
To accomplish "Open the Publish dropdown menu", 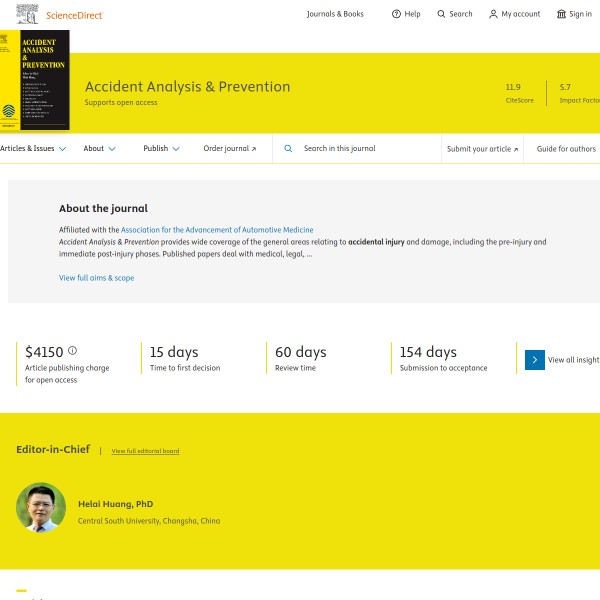I will coord(161,149).
